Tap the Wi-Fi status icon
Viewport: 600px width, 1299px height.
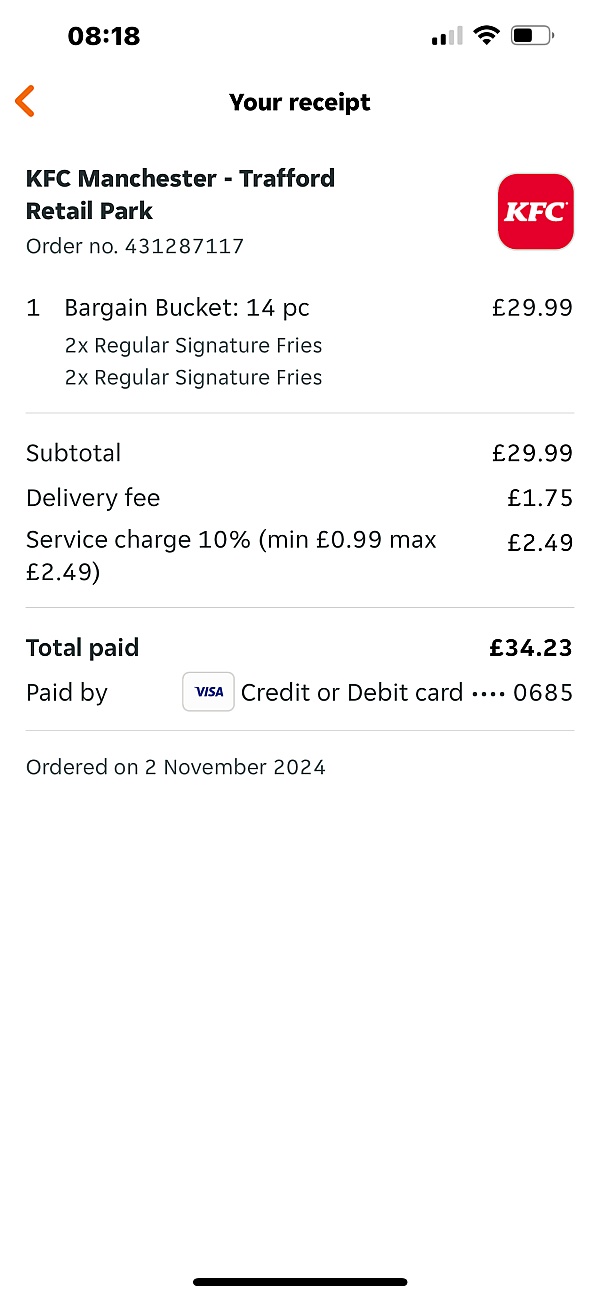coord(487,37)
